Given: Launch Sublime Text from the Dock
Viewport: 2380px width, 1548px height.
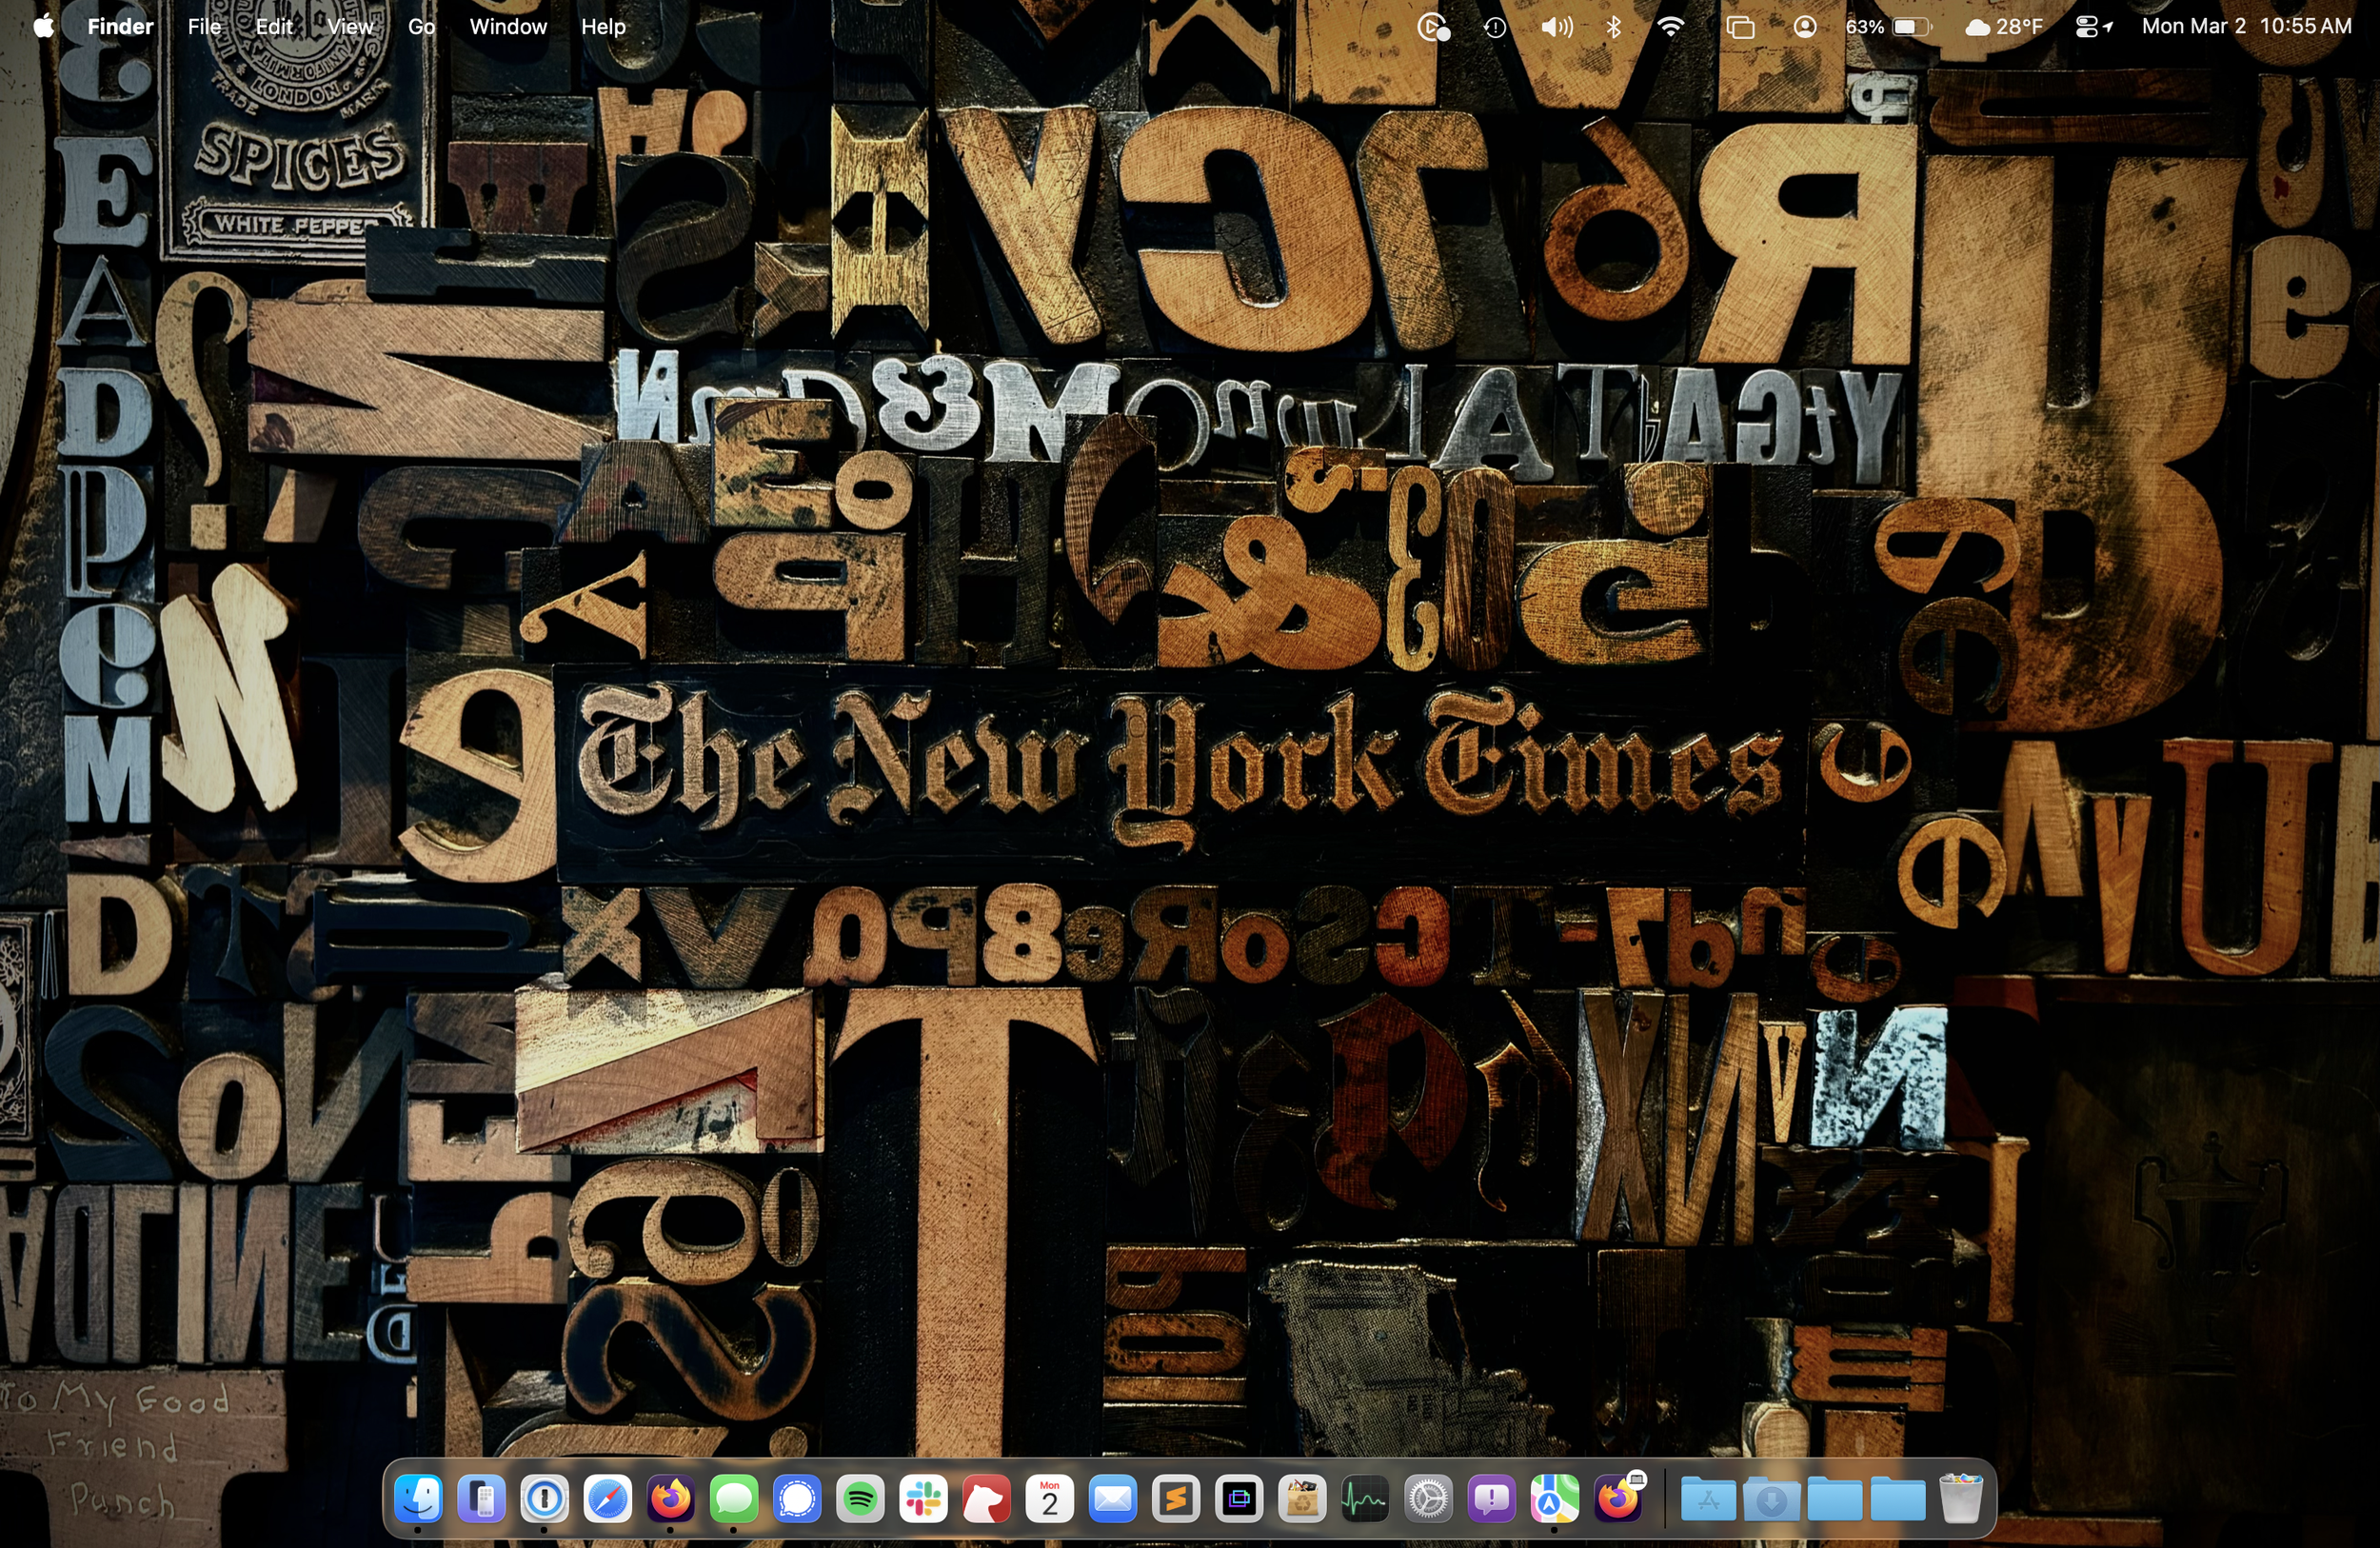Looking at the screenshot, I should (1176, 1499).
